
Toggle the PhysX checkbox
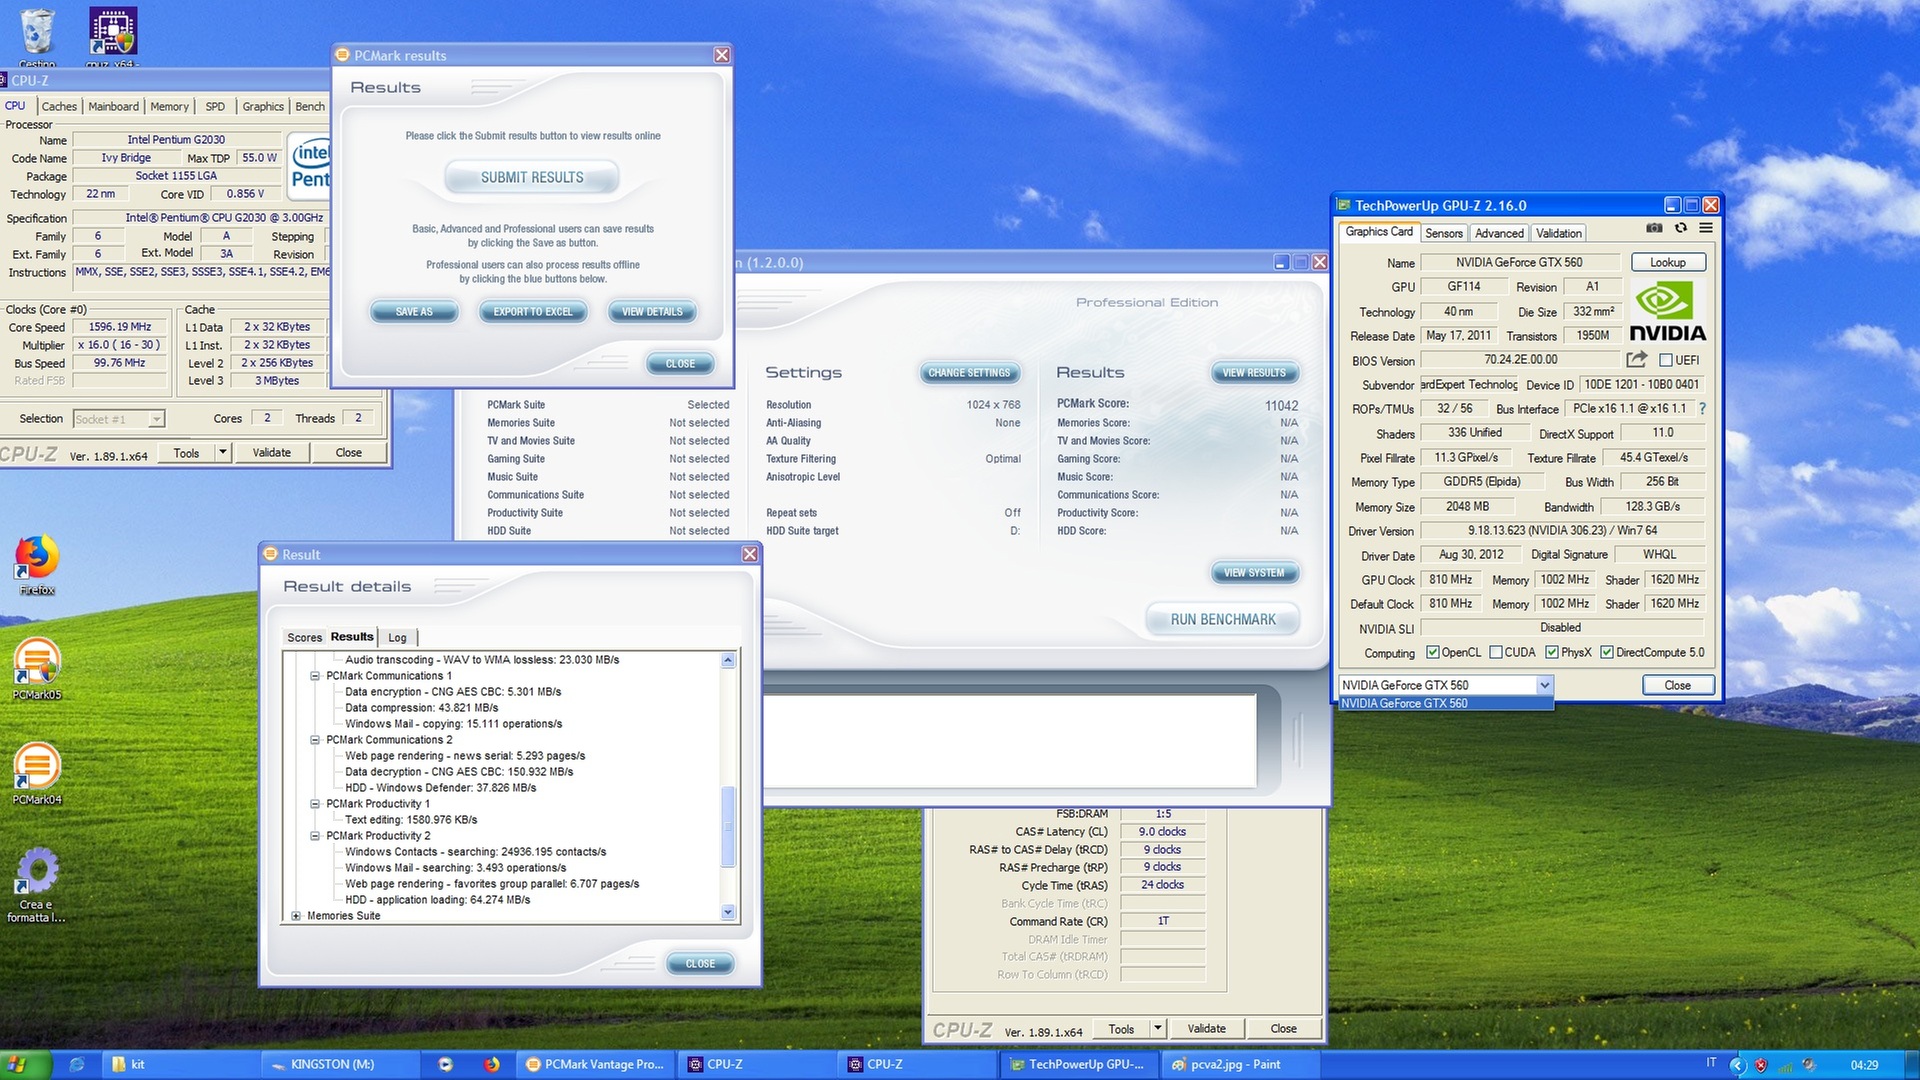1551,653
